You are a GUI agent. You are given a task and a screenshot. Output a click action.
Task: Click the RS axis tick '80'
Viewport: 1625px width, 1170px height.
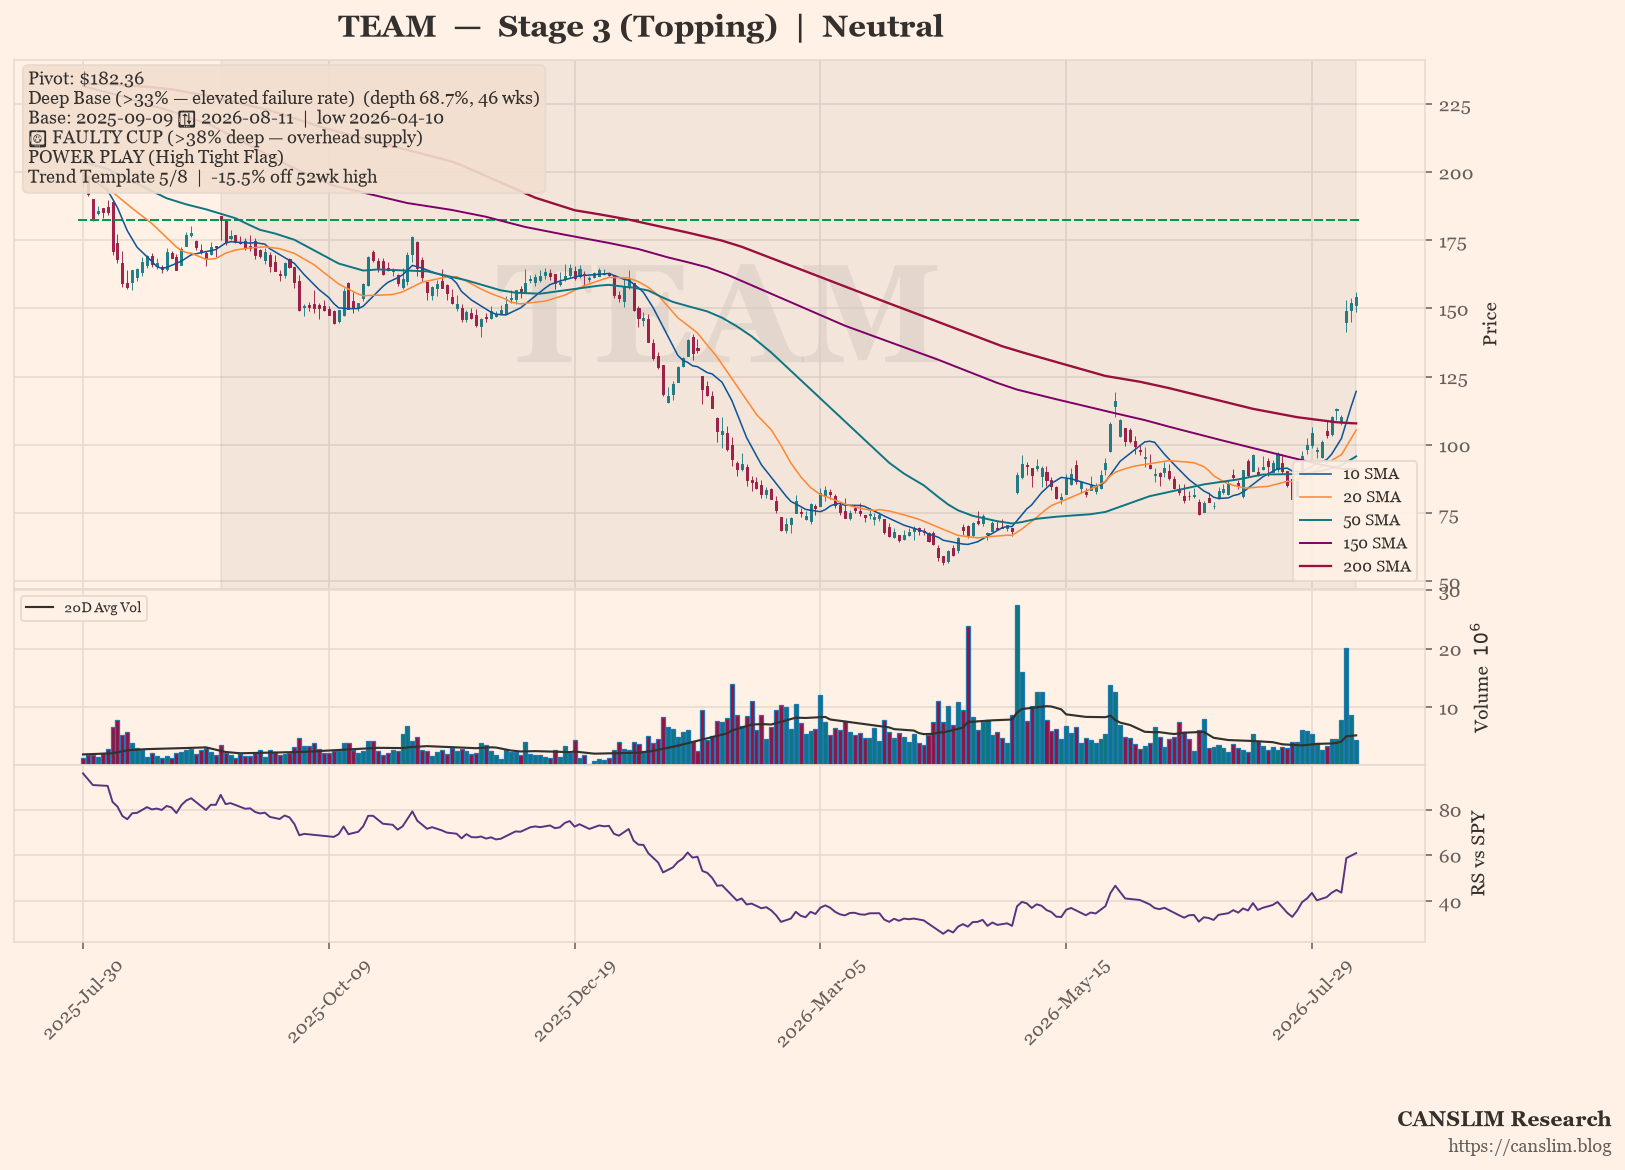1449,810
